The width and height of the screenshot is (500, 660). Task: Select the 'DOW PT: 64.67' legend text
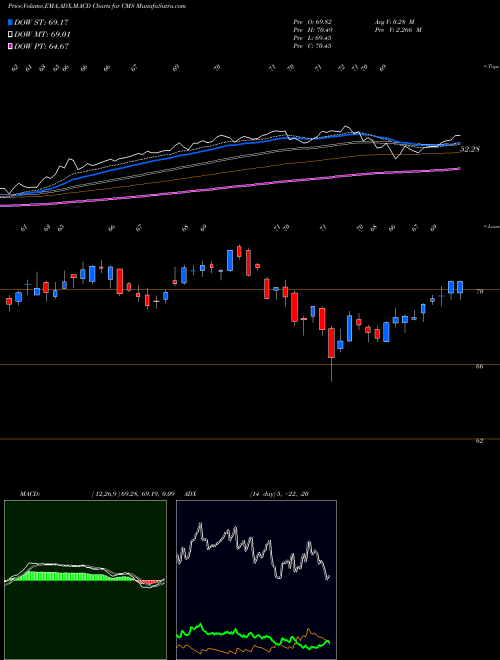click(42, 46)
